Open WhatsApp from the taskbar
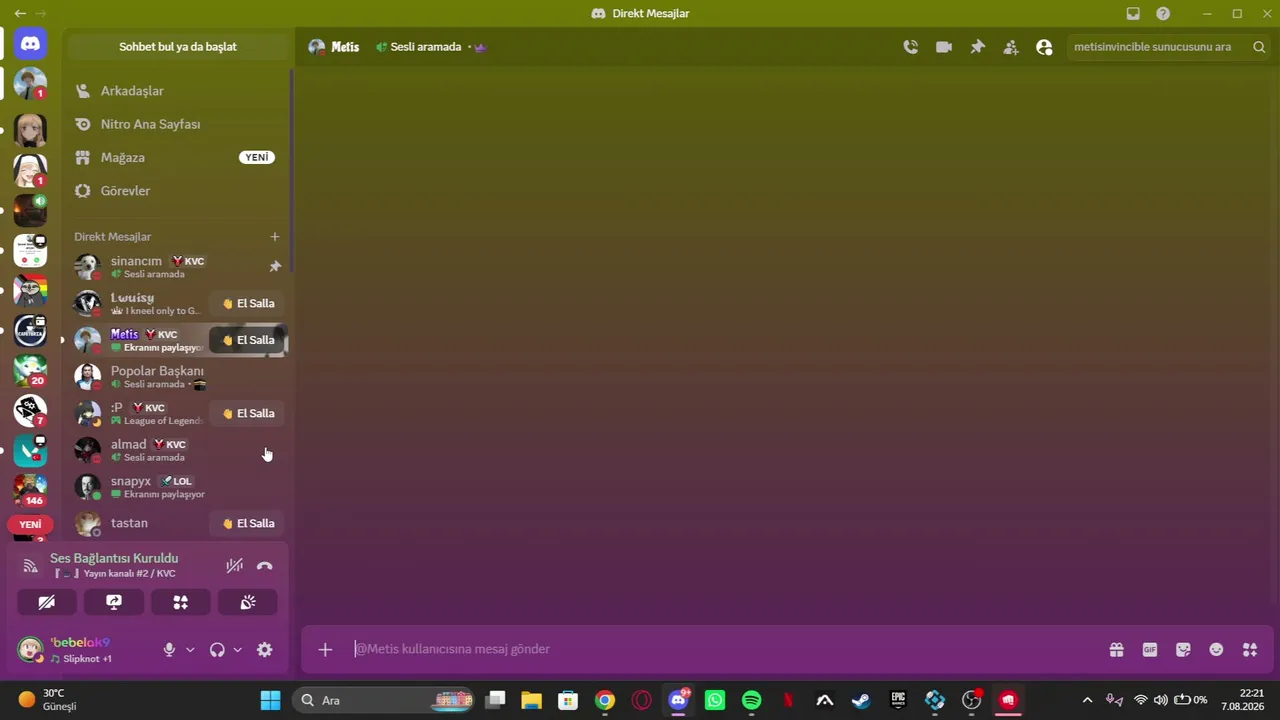 click(x=715, y=700)
